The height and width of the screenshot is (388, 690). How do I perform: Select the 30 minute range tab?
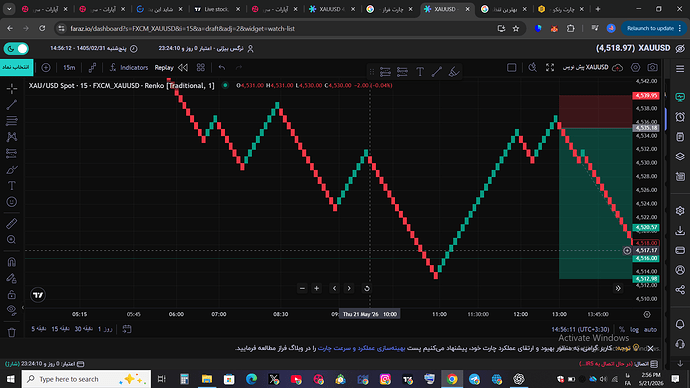click(x=83, y=329)
